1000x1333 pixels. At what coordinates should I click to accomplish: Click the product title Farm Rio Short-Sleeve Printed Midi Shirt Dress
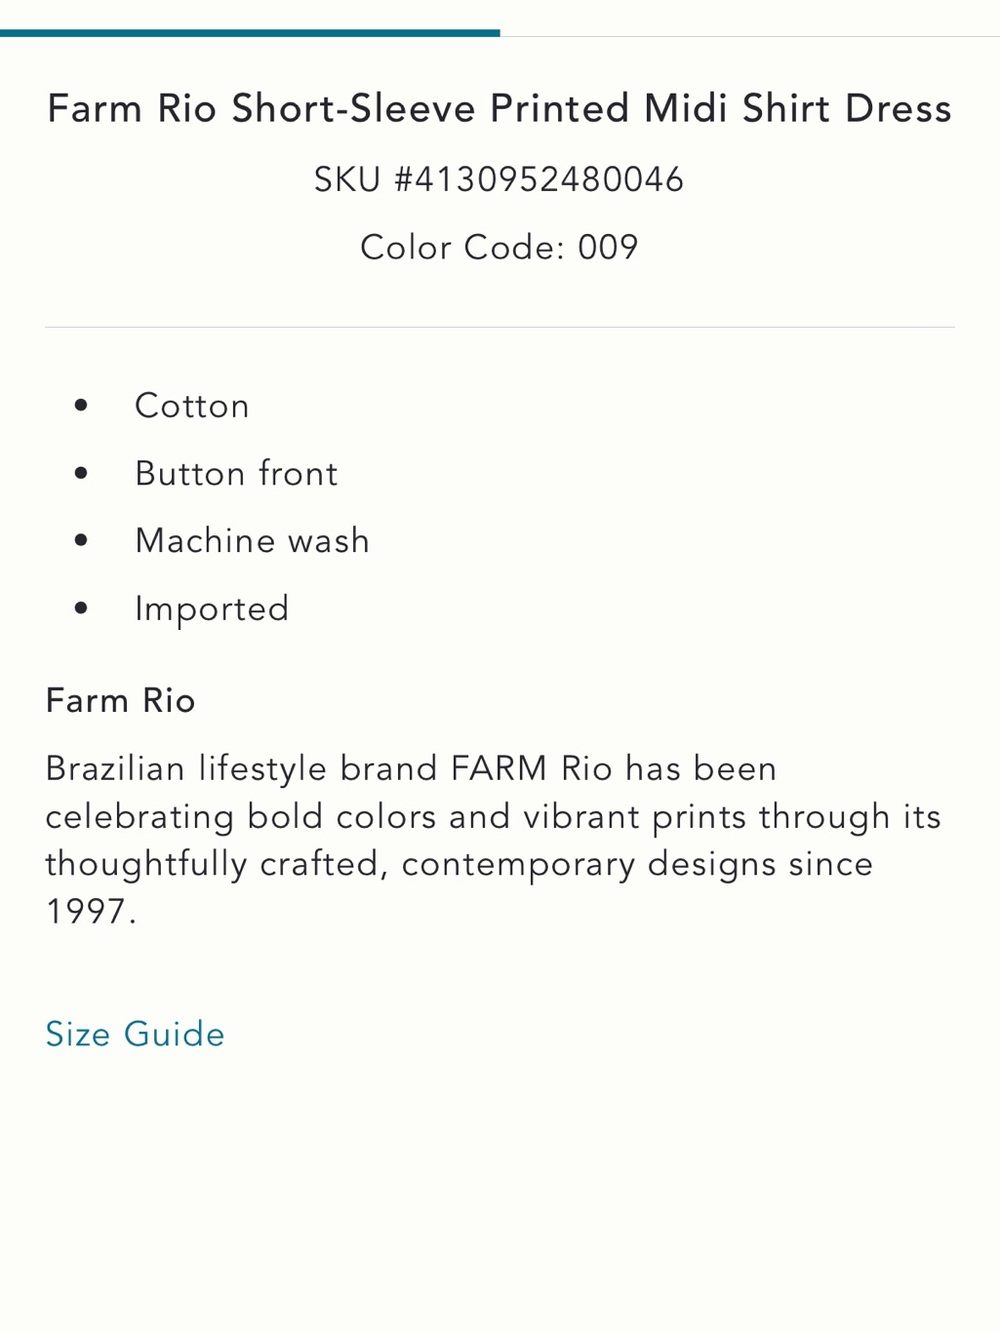[500, 108]
